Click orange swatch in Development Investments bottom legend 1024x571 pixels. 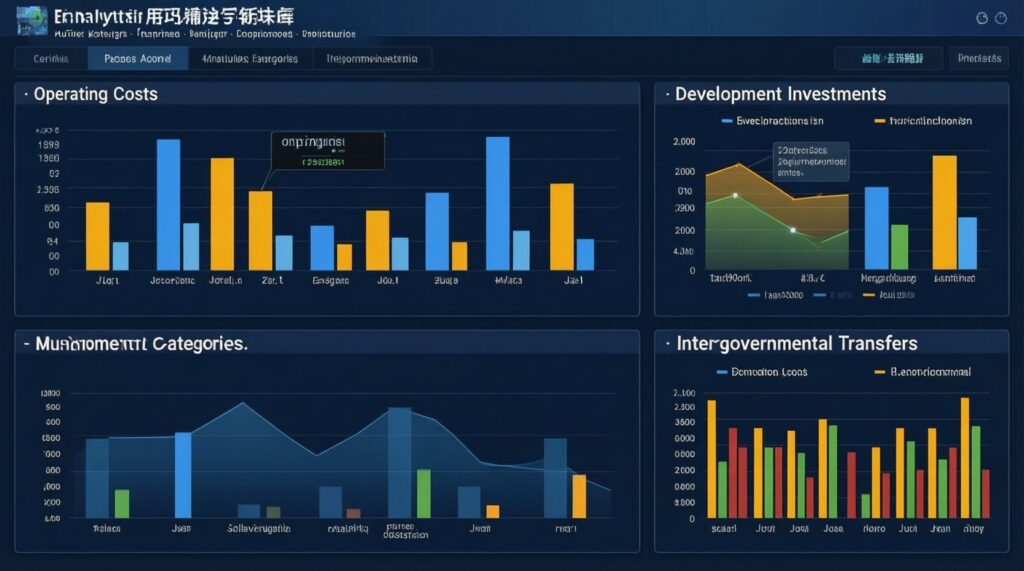pos(869,296)
